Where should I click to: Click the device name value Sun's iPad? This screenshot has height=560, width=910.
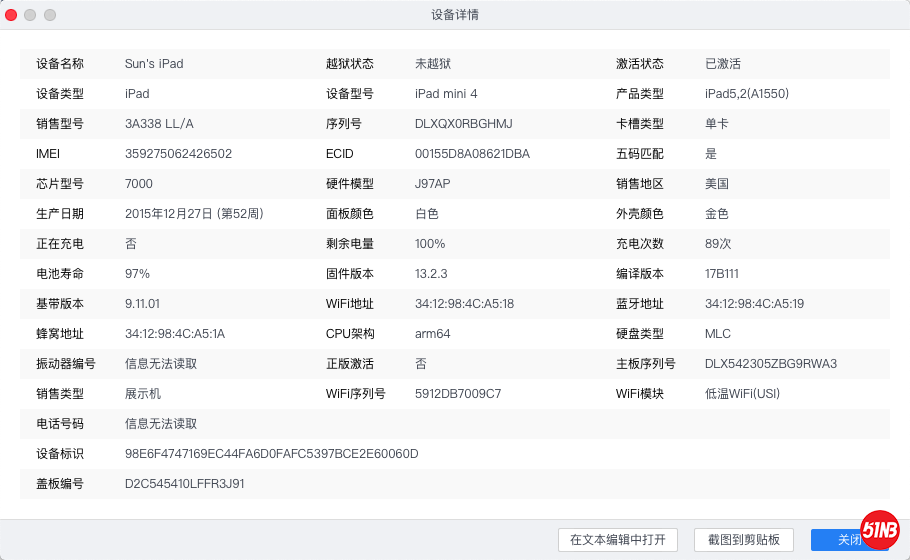click(x=154, y=64)
